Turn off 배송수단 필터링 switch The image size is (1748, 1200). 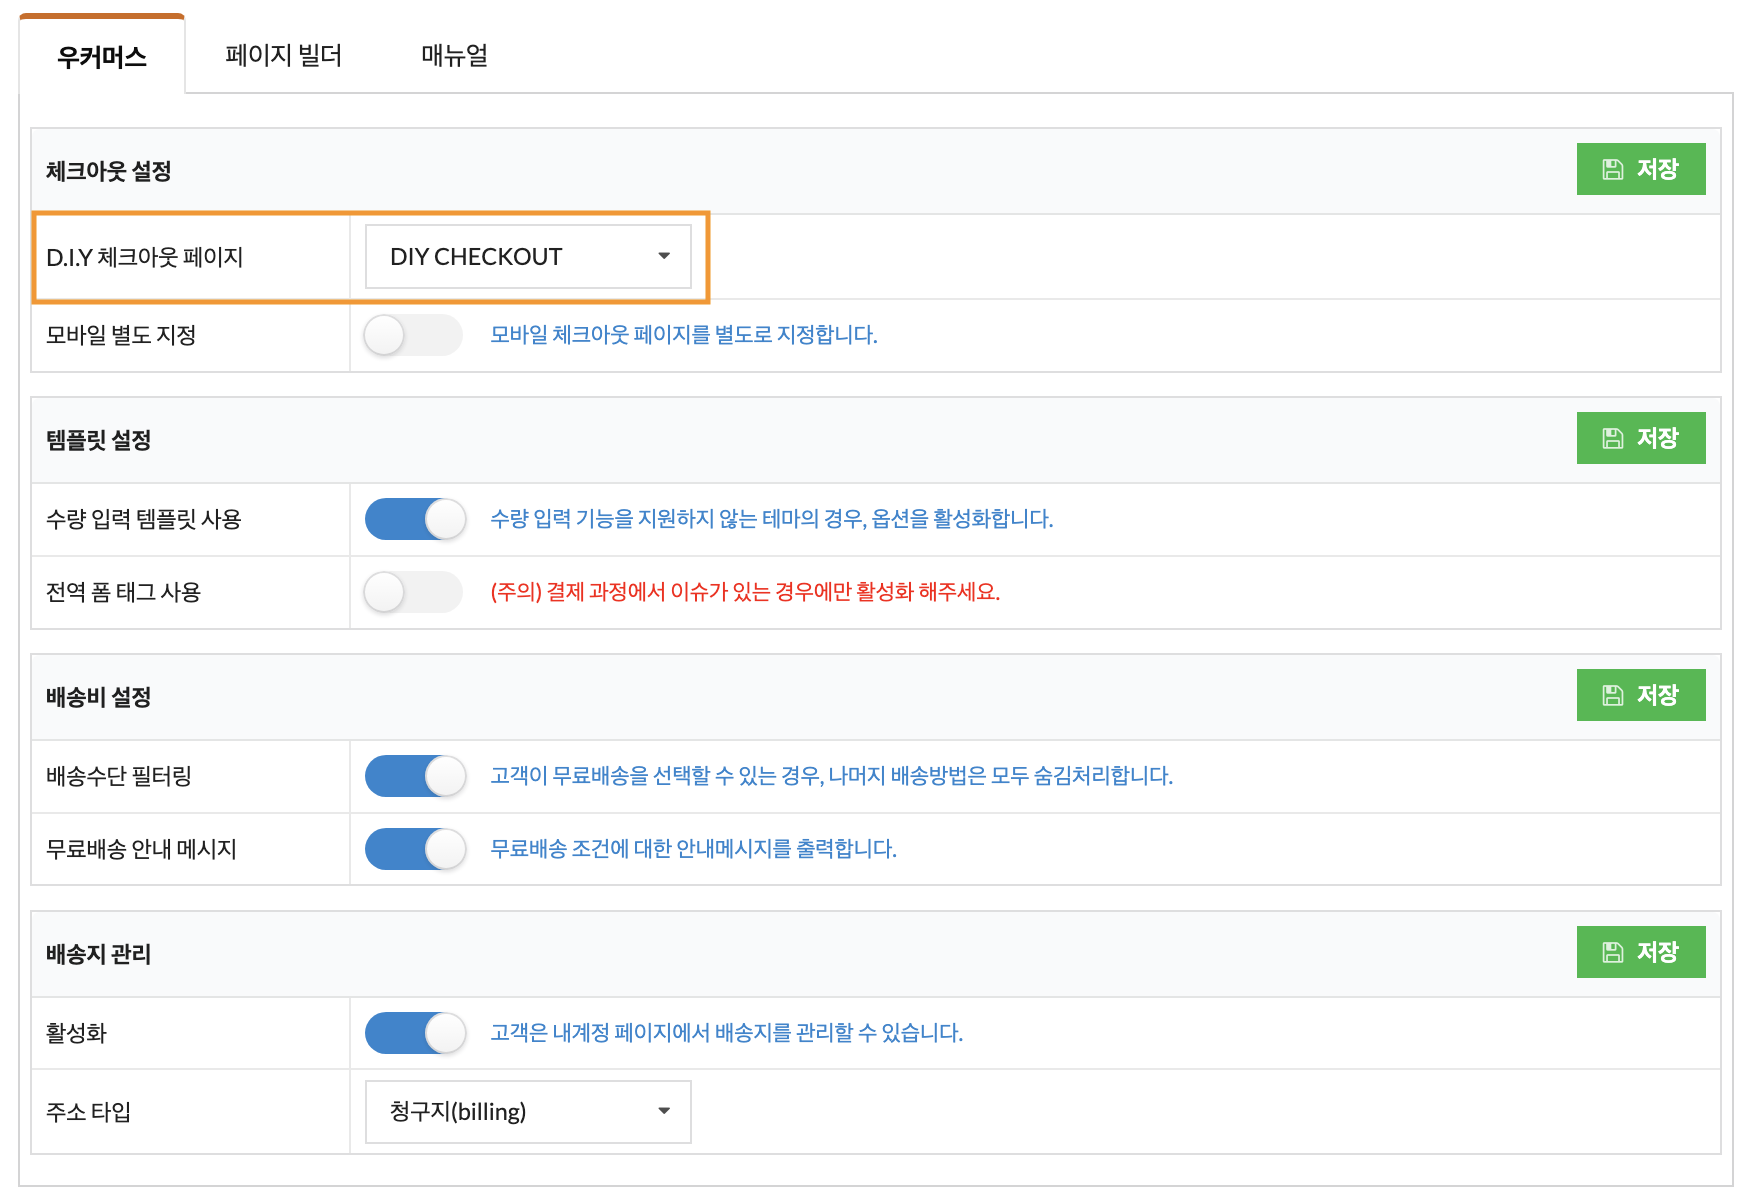(415, 777)
